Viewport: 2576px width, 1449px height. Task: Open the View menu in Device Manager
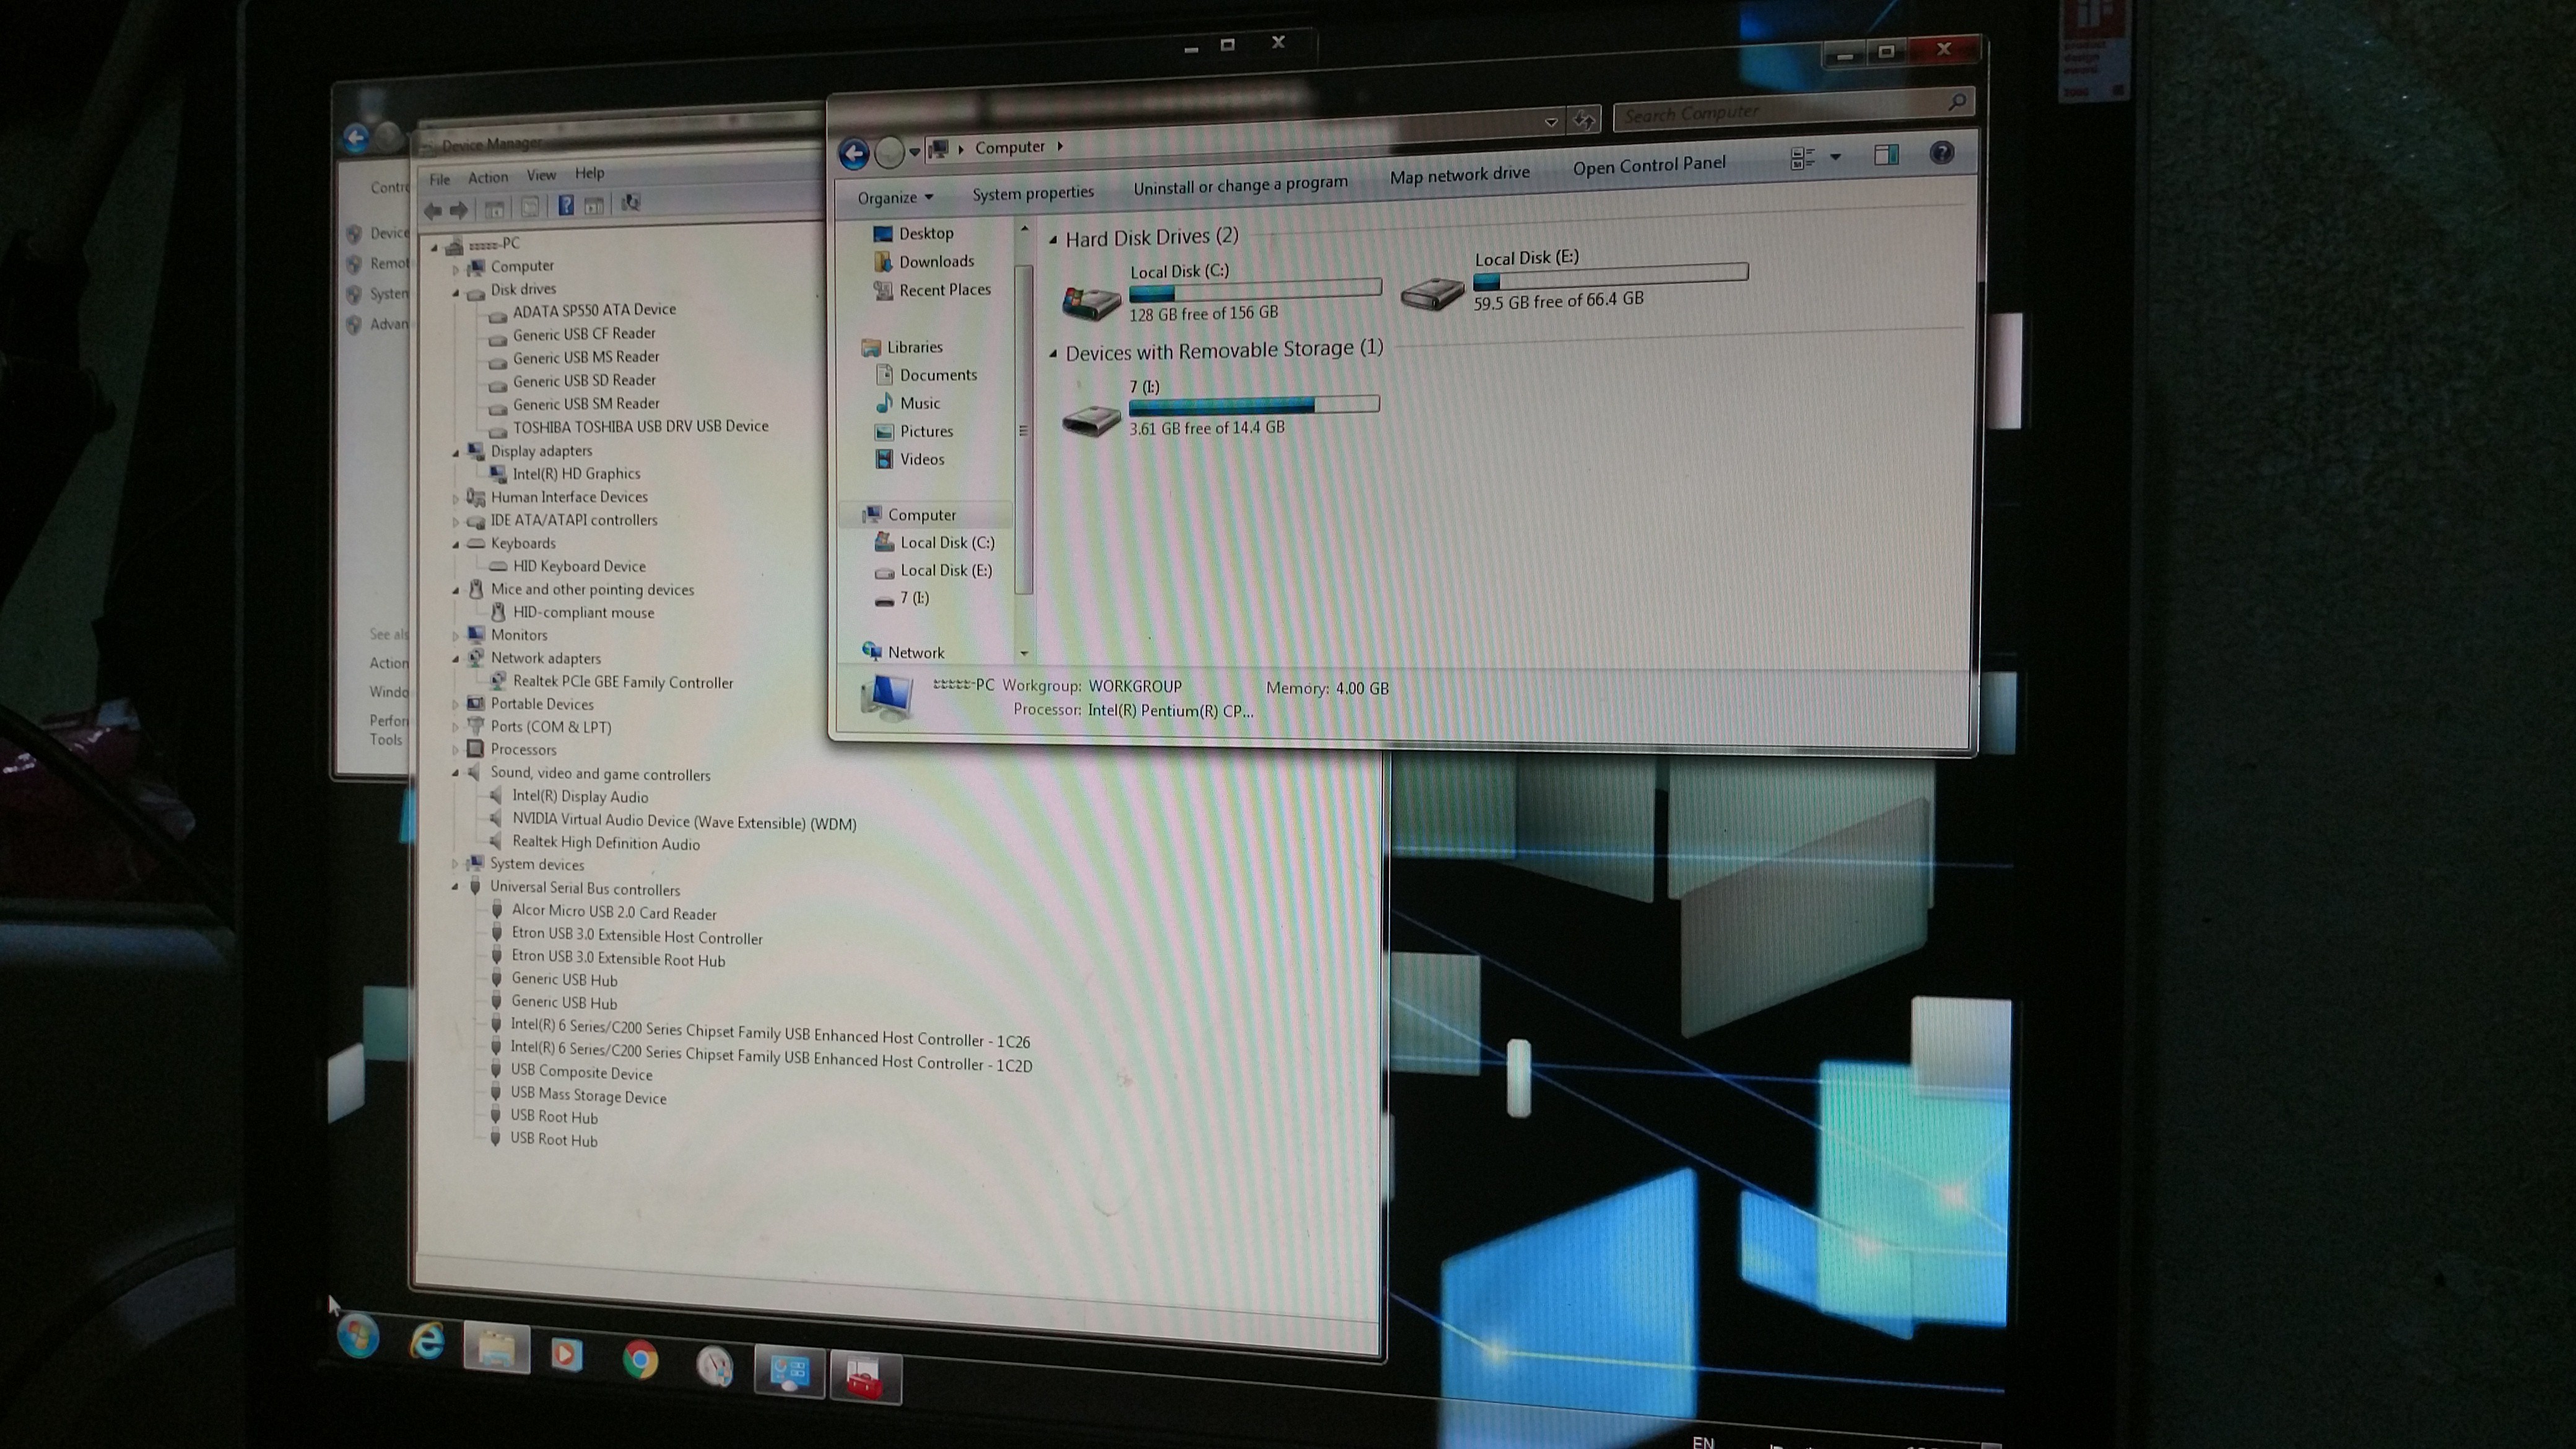(x=541, y=176)
